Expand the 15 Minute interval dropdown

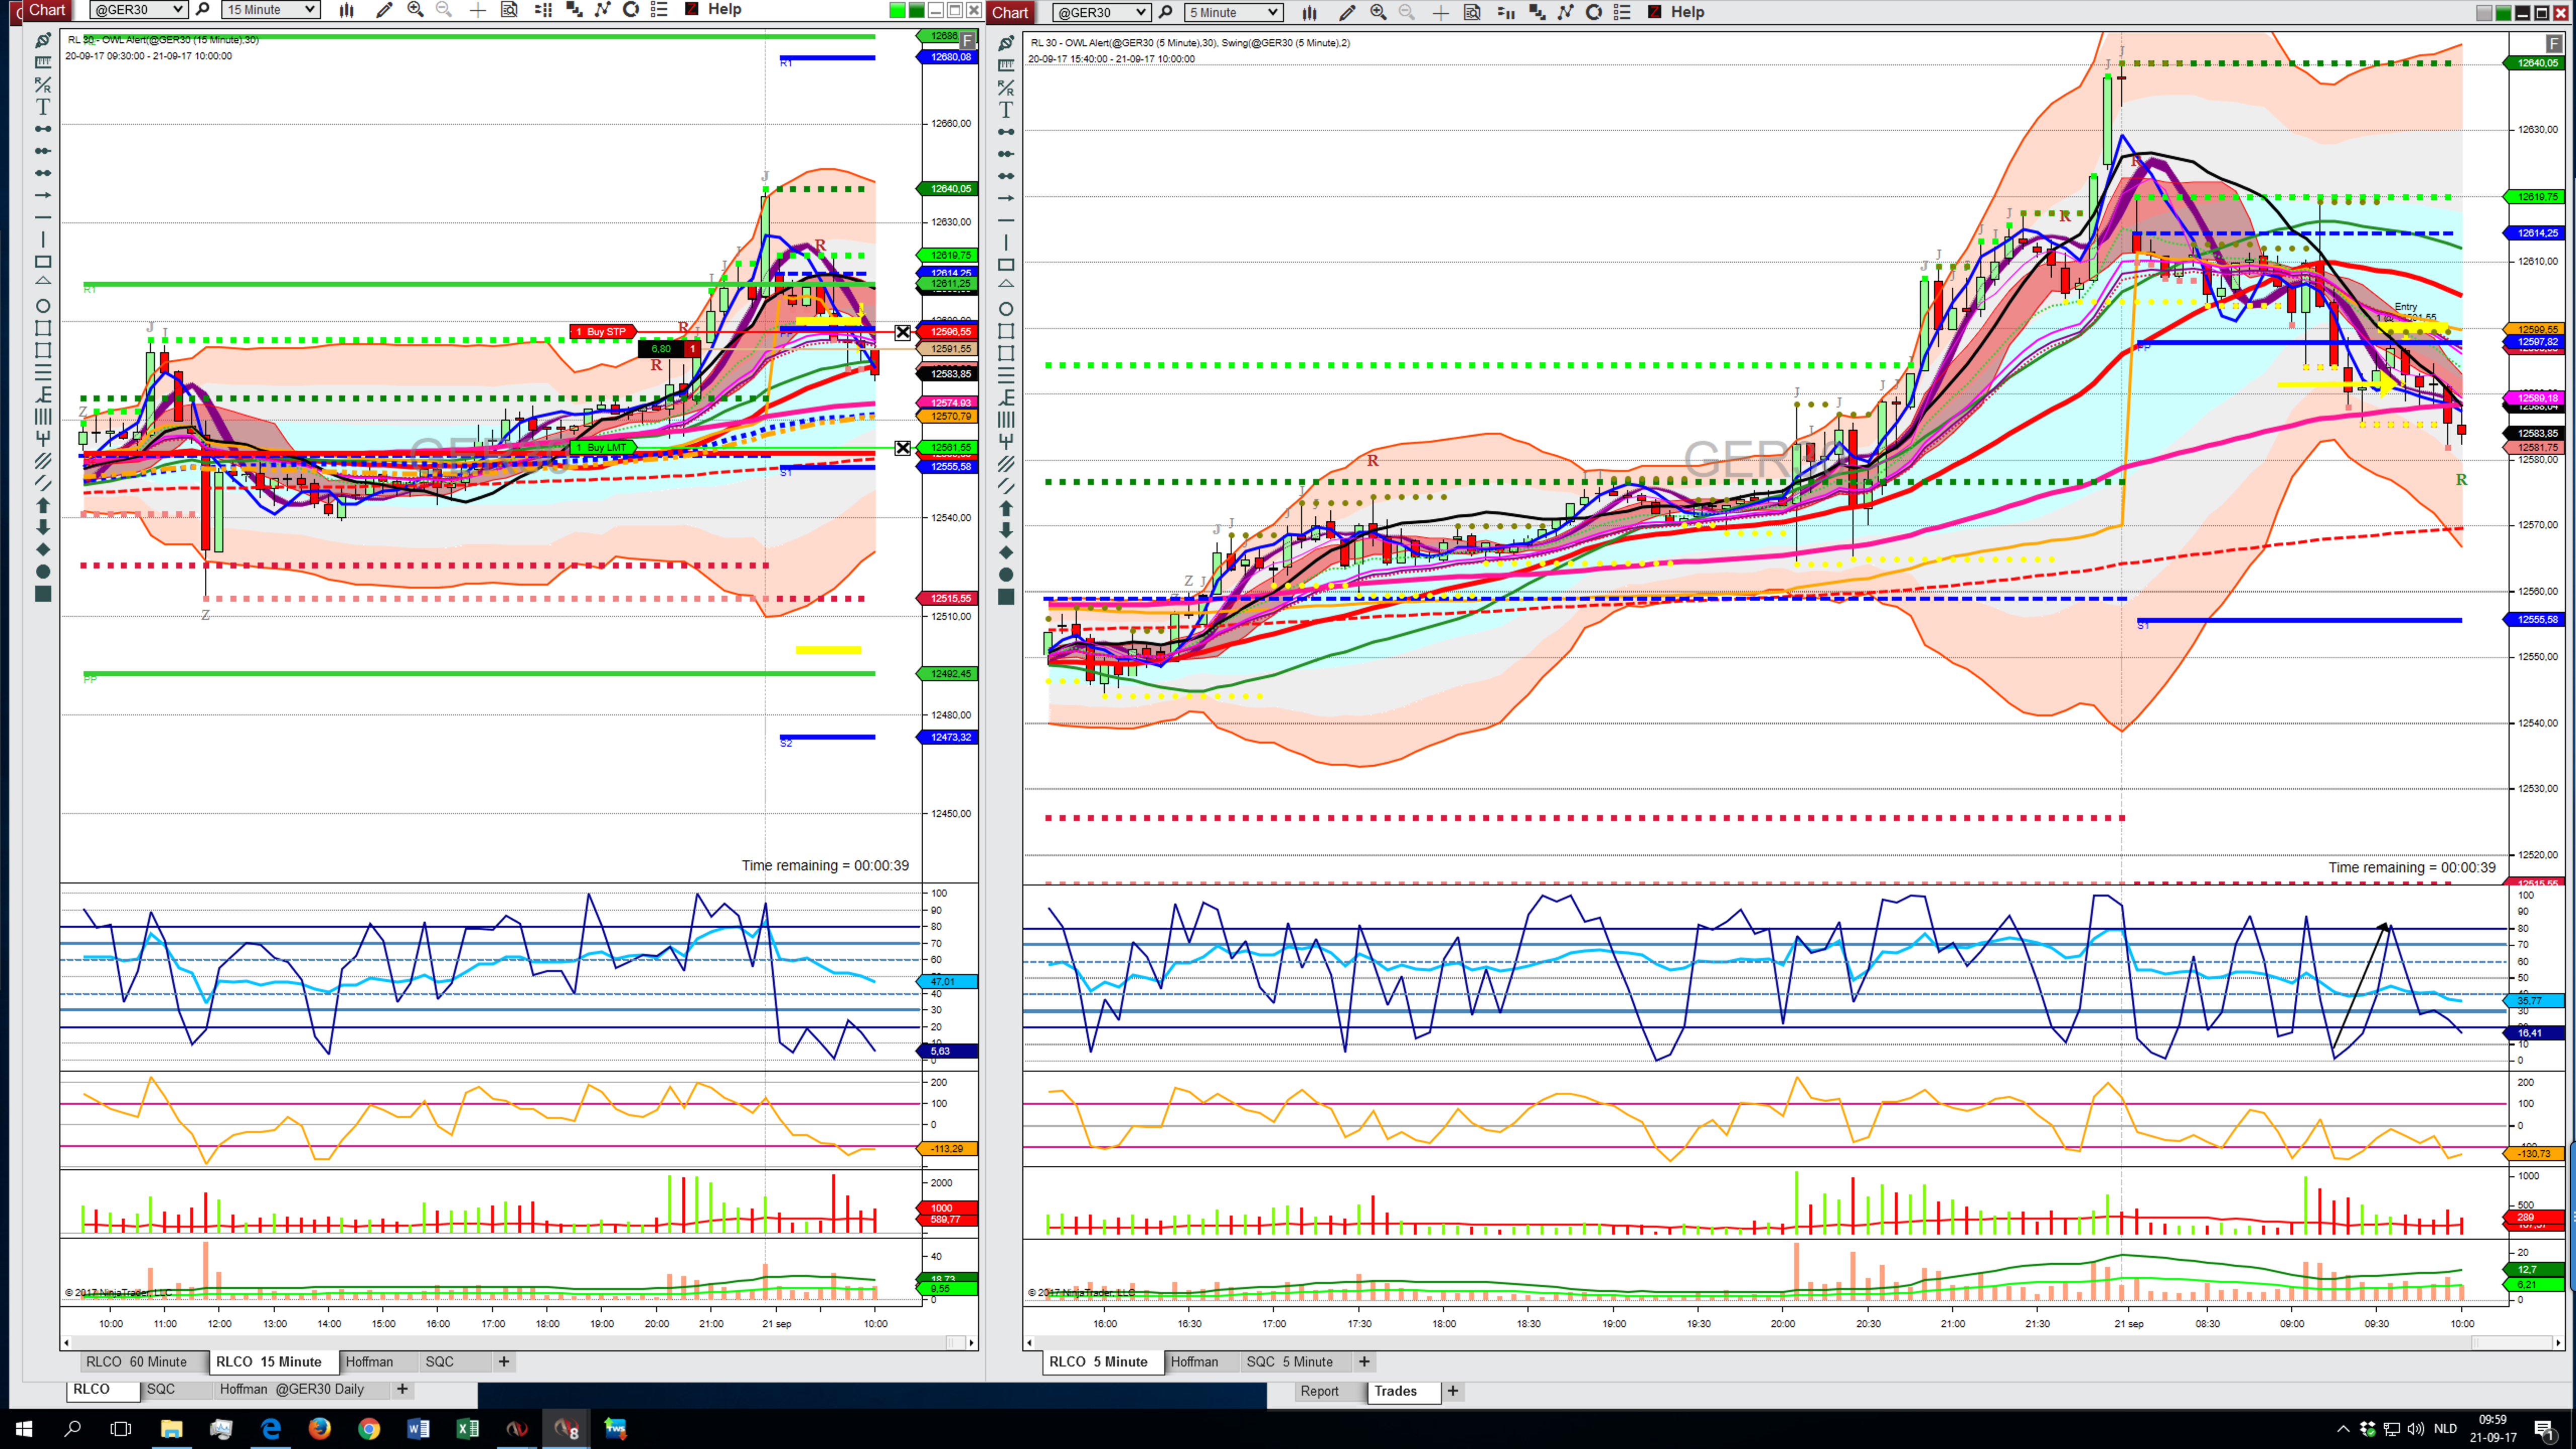point(270,10)
